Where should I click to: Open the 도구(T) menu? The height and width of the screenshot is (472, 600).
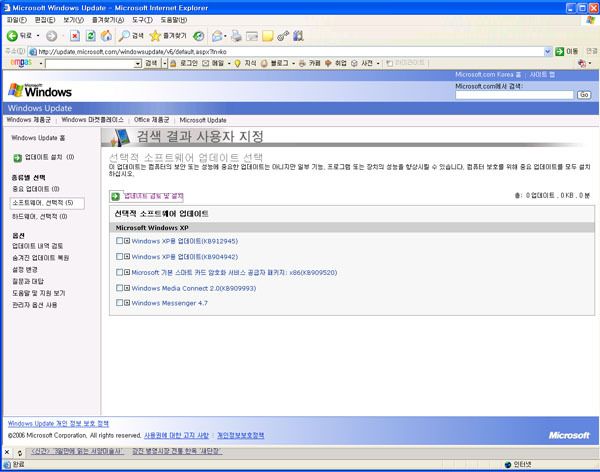[142, 20]
